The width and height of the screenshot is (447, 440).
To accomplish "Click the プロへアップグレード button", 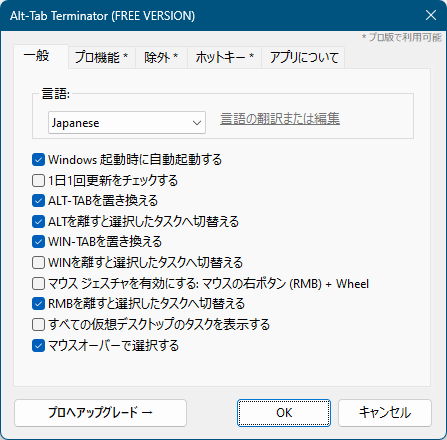I will click(100, 413).
